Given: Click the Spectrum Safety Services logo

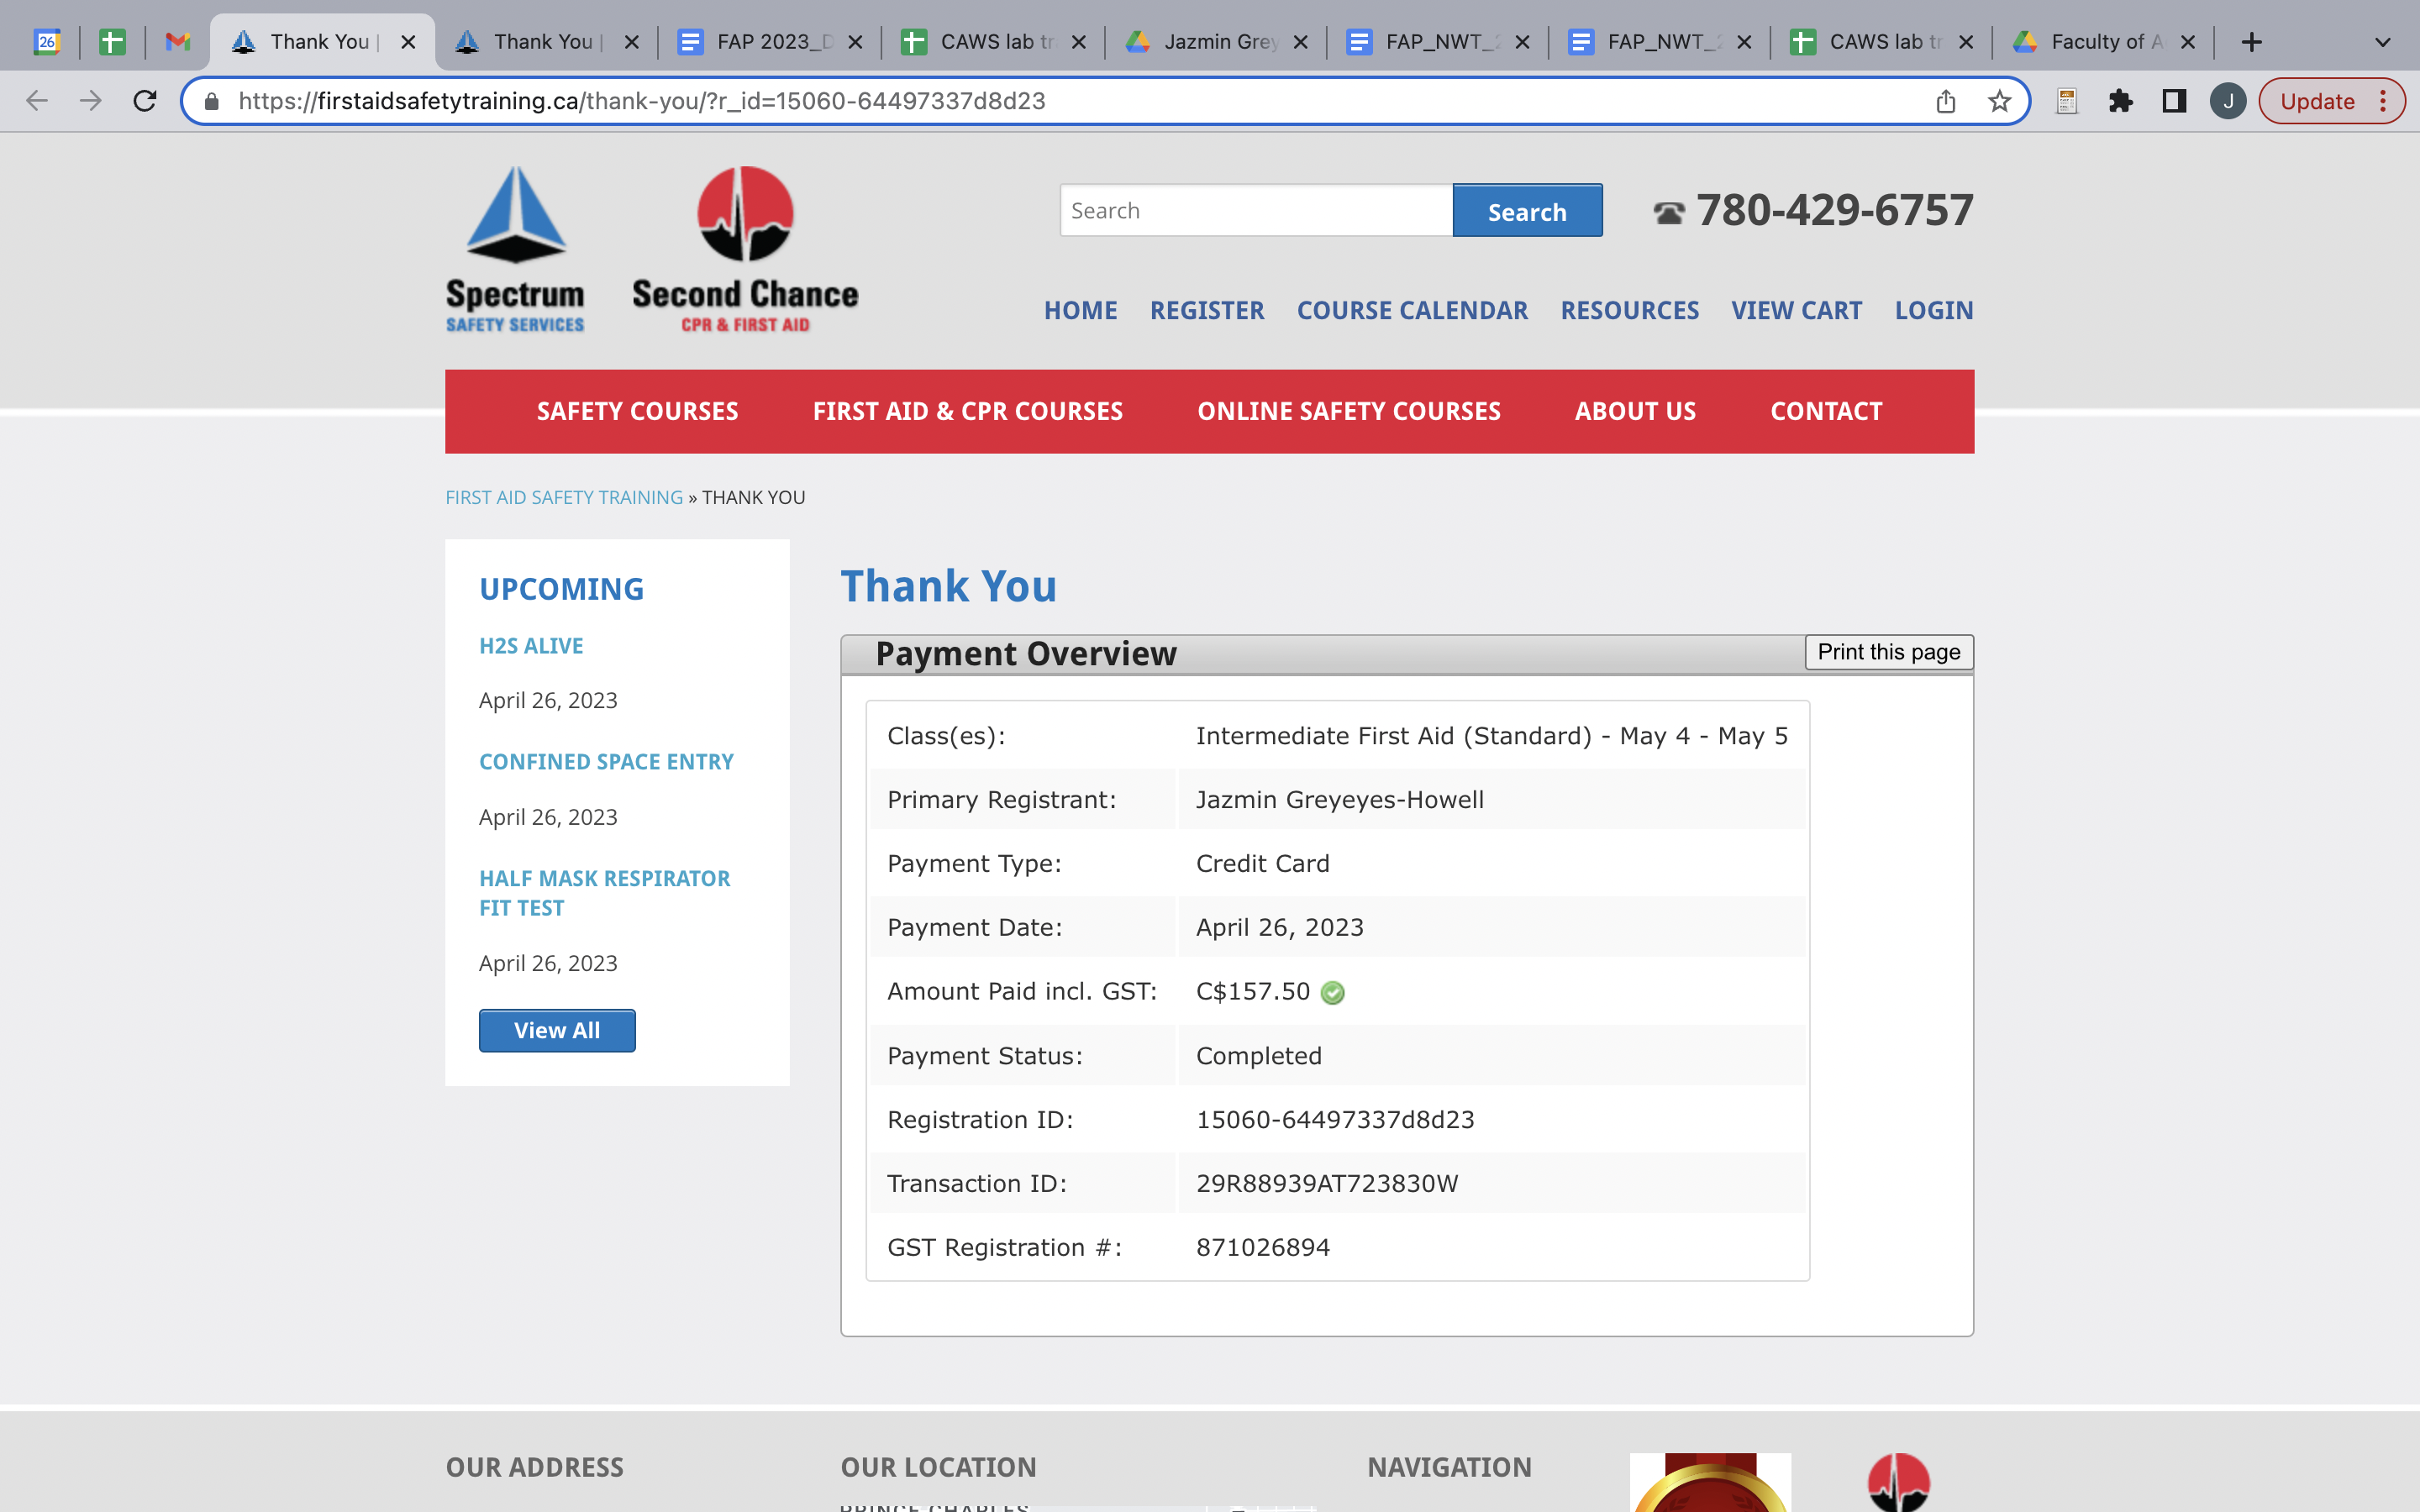Looking at the screenshot, I should point(515,249).
